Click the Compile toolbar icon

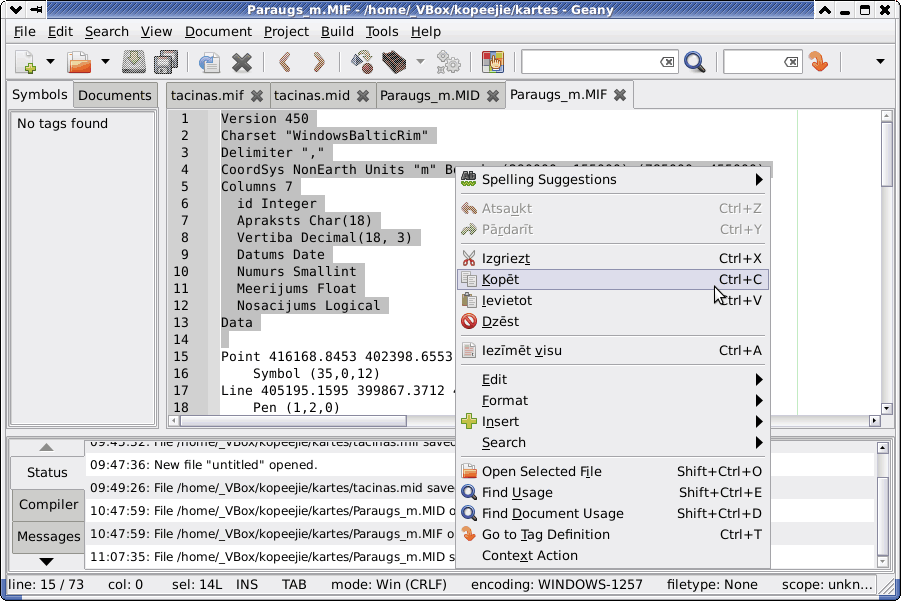click(x=362, y=61)
